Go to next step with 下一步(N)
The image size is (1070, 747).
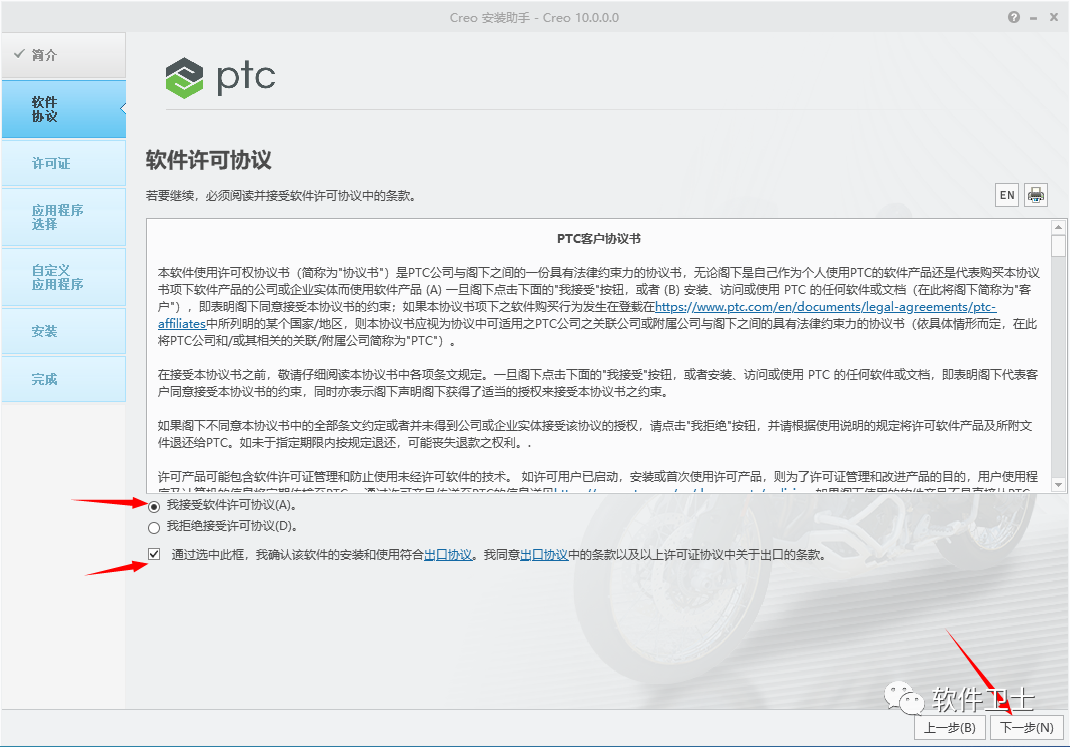point(1026,727)
